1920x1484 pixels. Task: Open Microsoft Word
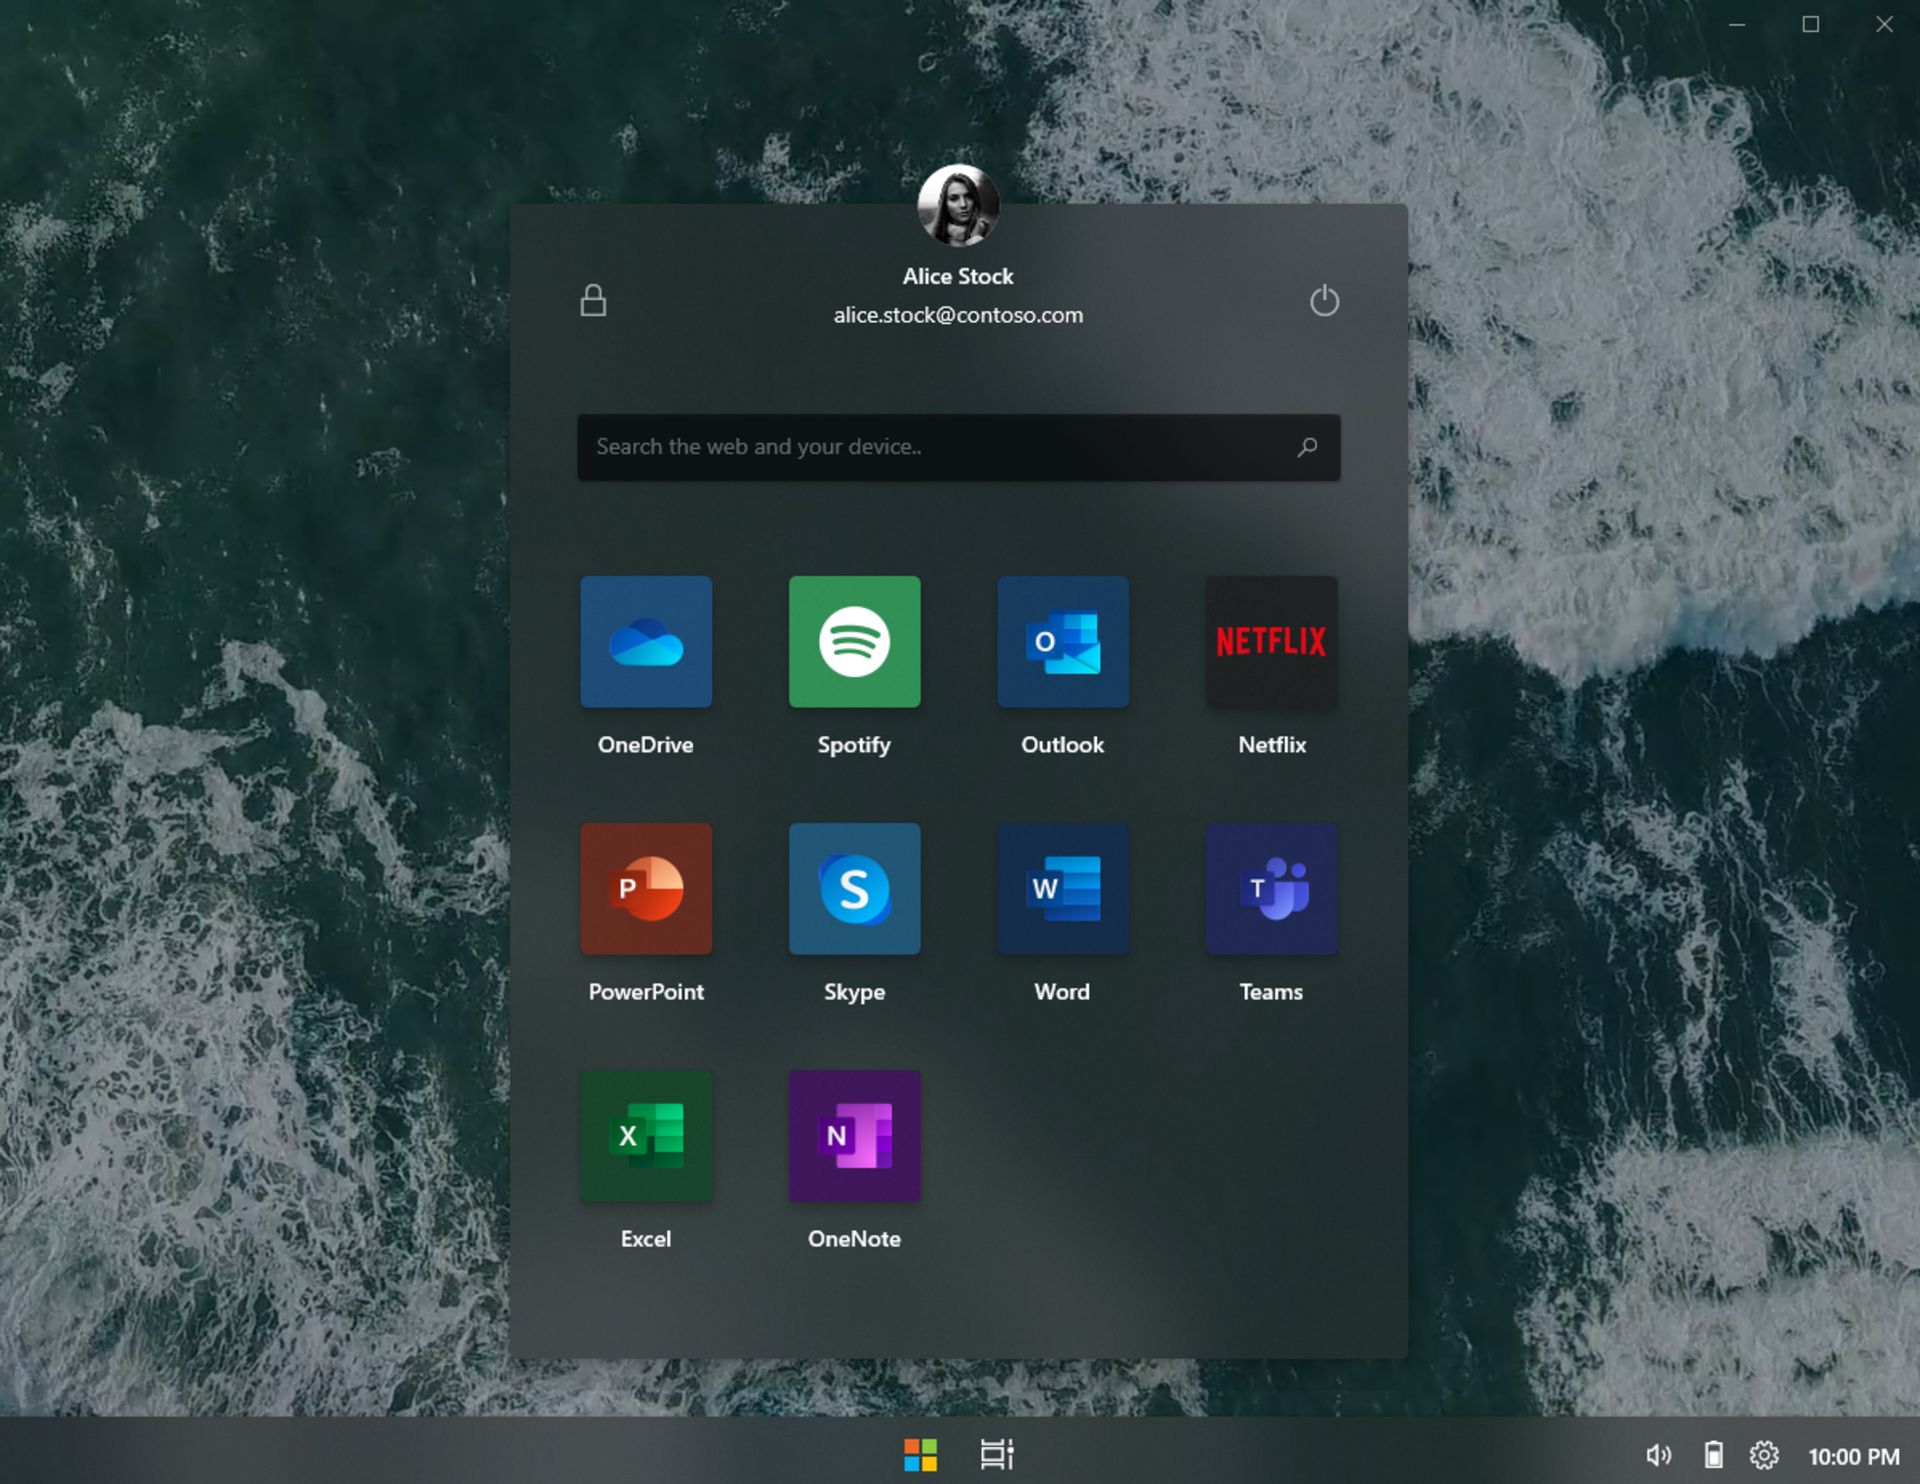(1062, 888)
